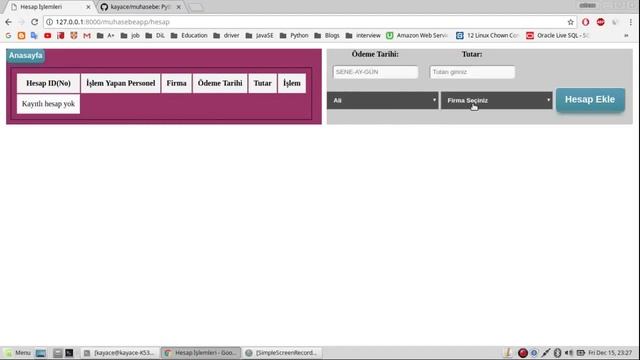Image resolution: width=640 pixels, height=360 pixels.
Task: Open the Google bookmark icon
Action: pos(8,36)
